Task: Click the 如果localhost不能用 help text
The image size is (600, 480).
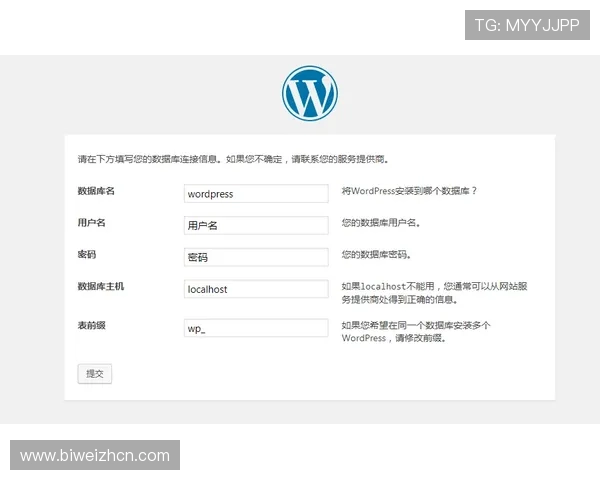Action: [434, 292]
